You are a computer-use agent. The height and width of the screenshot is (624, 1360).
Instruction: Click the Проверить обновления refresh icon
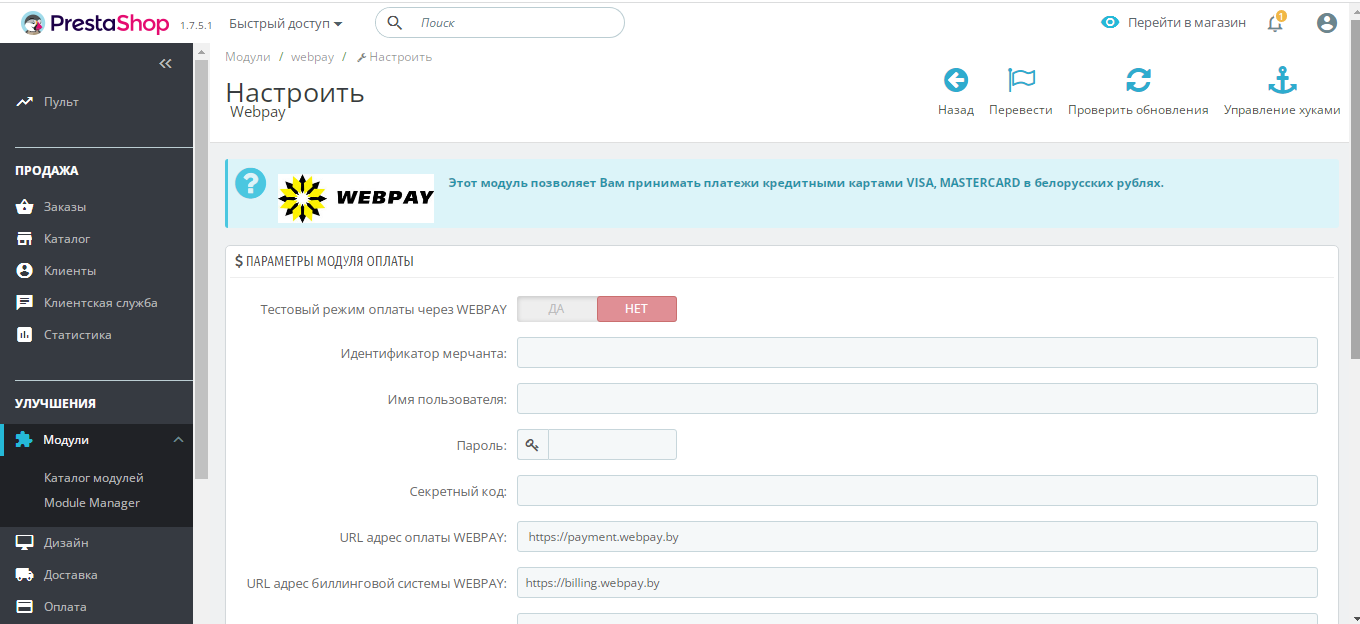pos(1138,81)
